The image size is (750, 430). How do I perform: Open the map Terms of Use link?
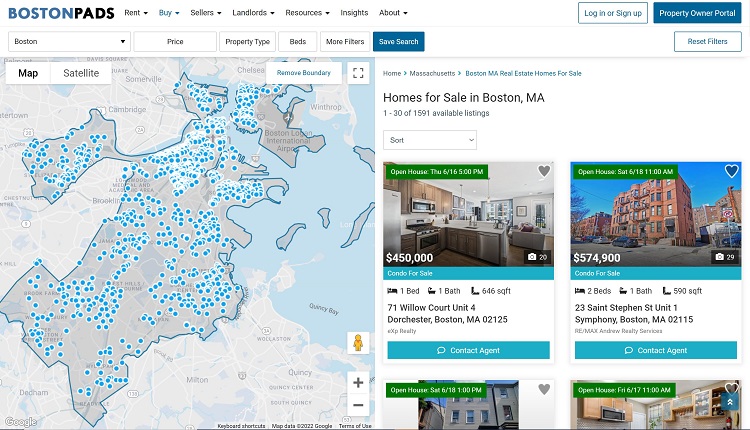355,426
